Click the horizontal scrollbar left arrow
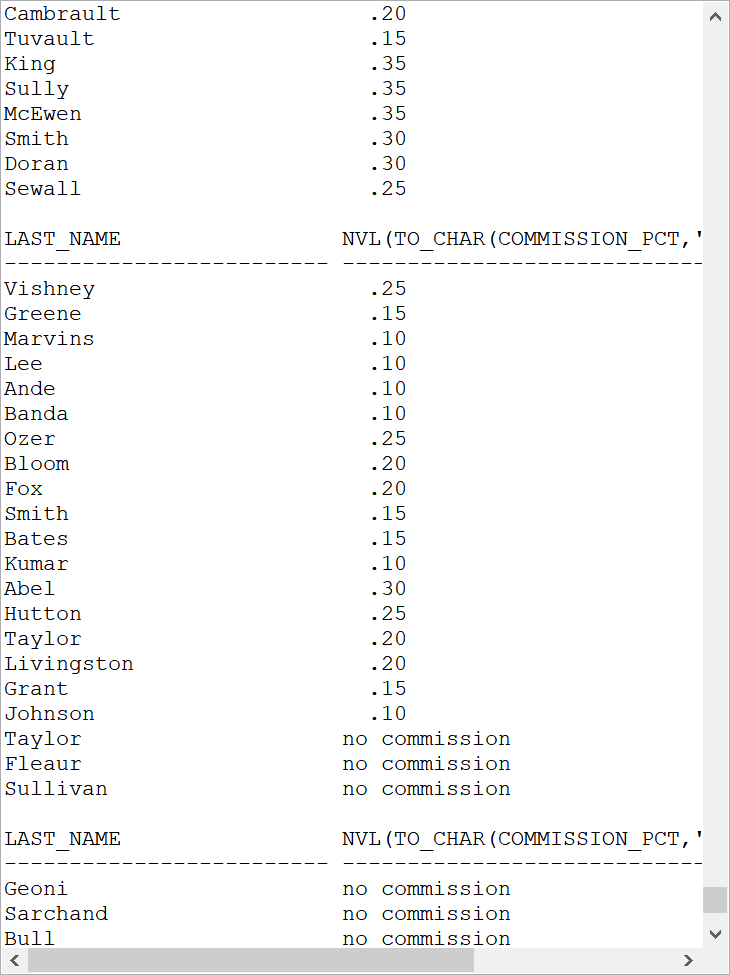Image resolution: width=730 pixels, height=975 pixels. pyautogui.click(x=15, y=960)
